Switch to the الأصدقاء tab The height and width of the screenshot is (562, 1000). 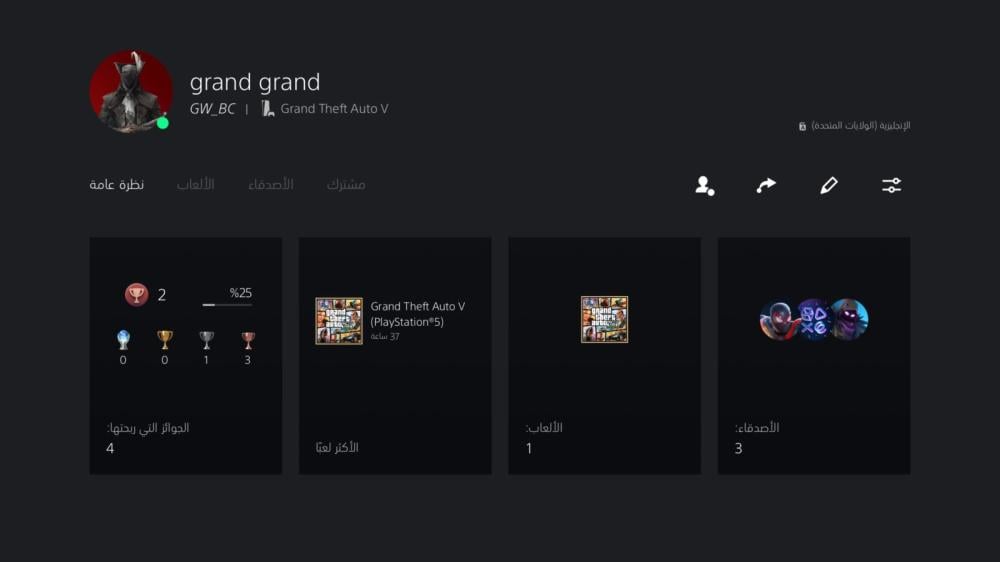[x=271, y=185]
